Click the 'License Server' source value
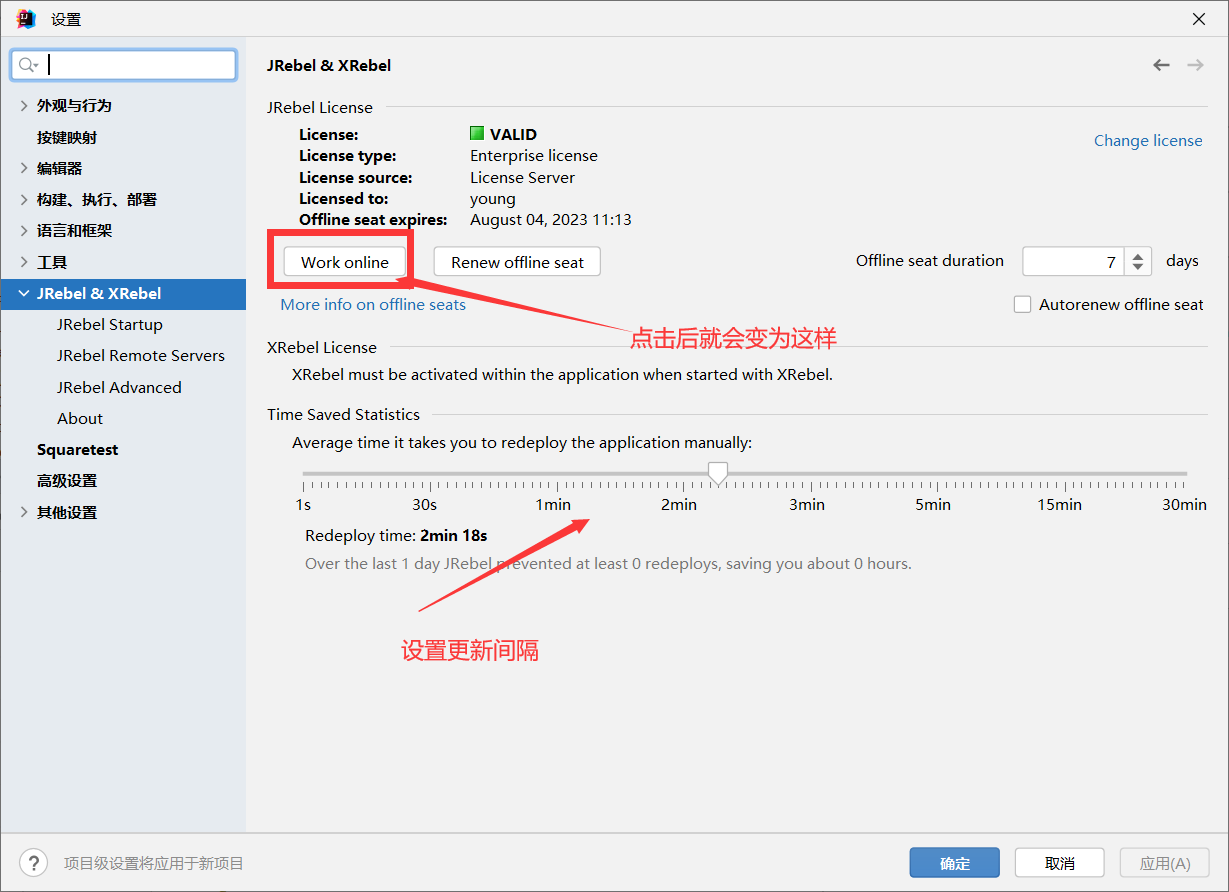This screenshot has height=892, width=1229. click(523, 177)
